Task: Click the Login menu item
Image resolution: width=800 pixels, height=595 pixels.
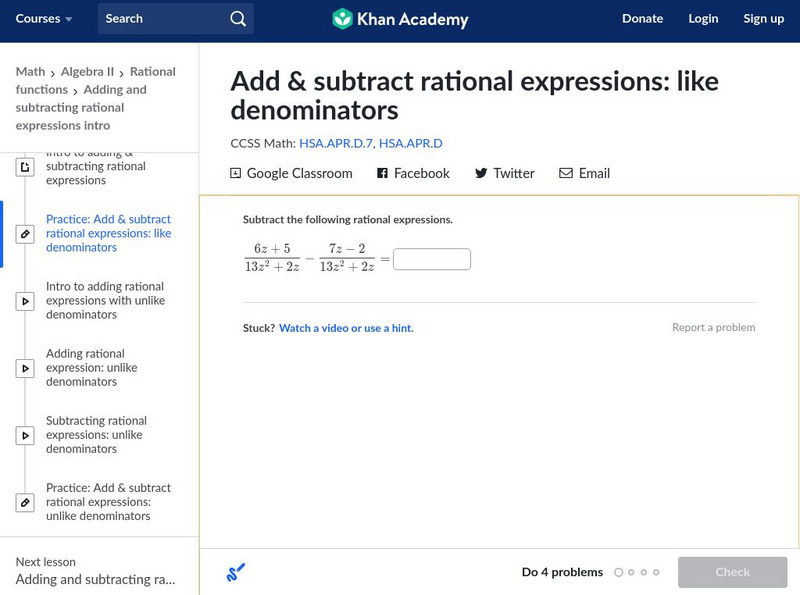Action: pos(703,19)
